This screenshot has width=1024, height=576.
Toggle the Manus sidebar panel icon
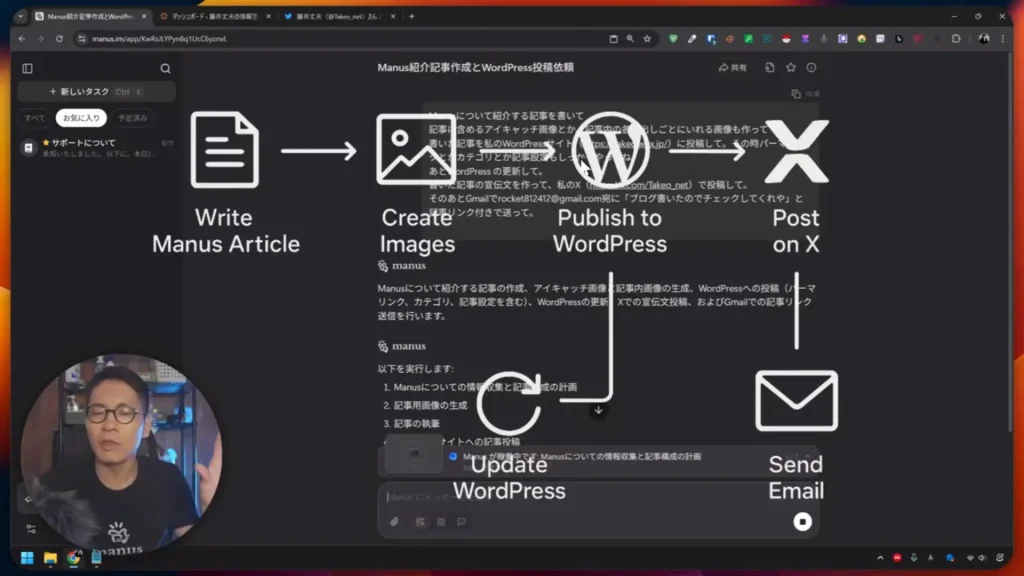(x=27, y=69)
